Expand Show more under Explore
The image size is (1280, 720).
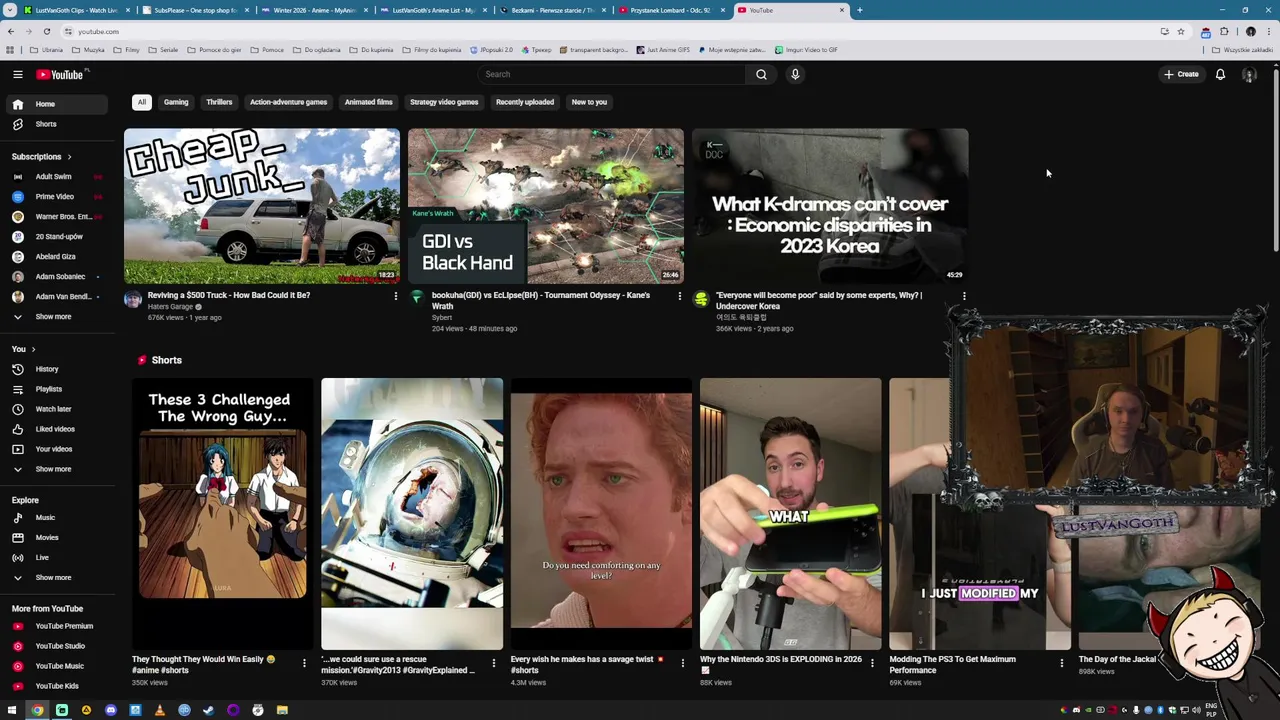(x=58, y=578)
